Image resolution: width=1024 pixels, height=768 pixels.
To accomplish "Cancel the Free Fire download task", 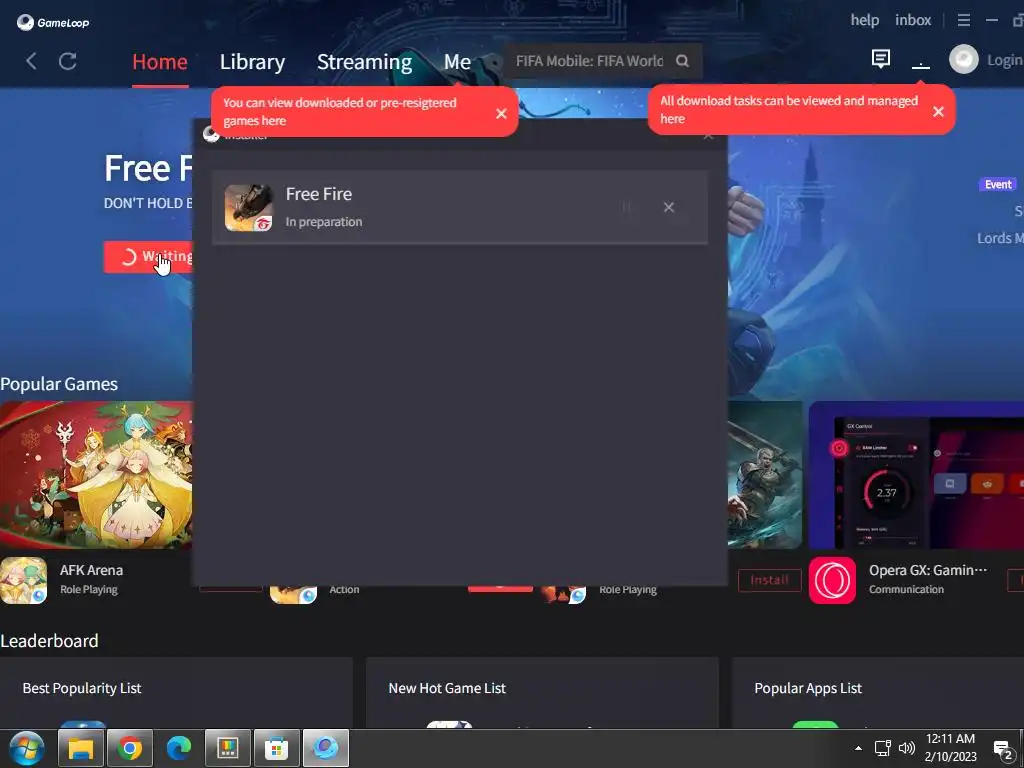I will point(669,207).
